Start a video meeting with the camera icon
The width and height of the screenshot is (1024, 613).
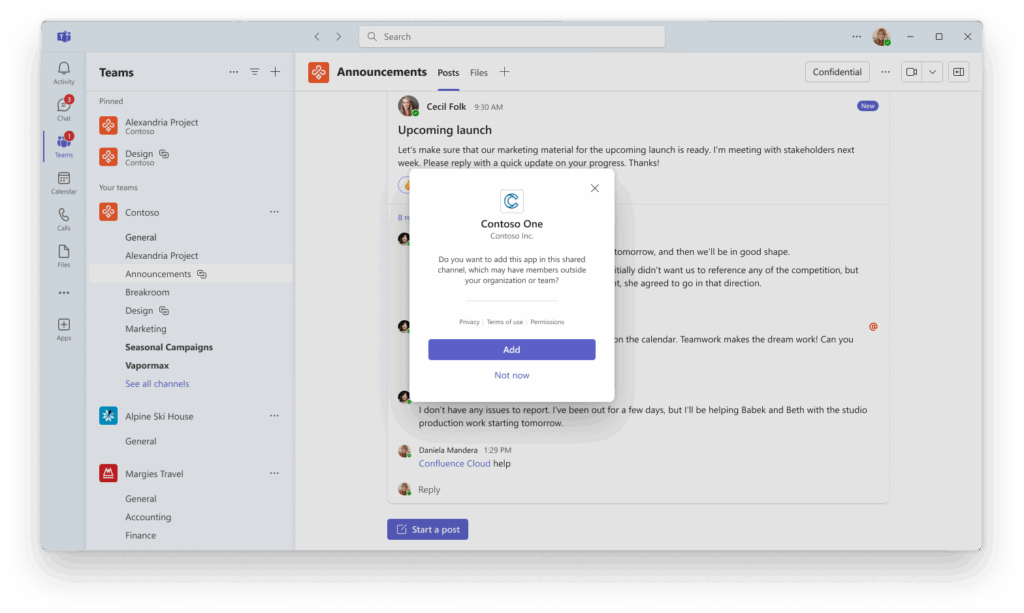[911, 72]
